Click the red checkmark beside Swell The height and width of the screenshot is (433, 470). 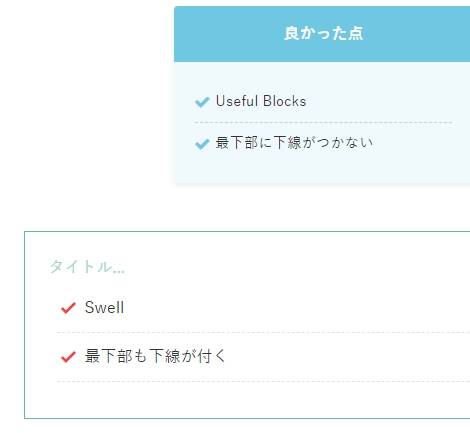point(68,308)
